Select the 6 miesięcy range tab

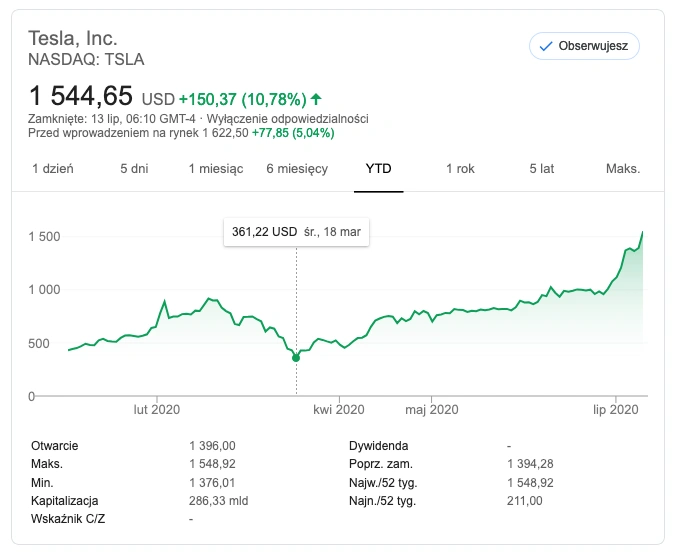297,169
